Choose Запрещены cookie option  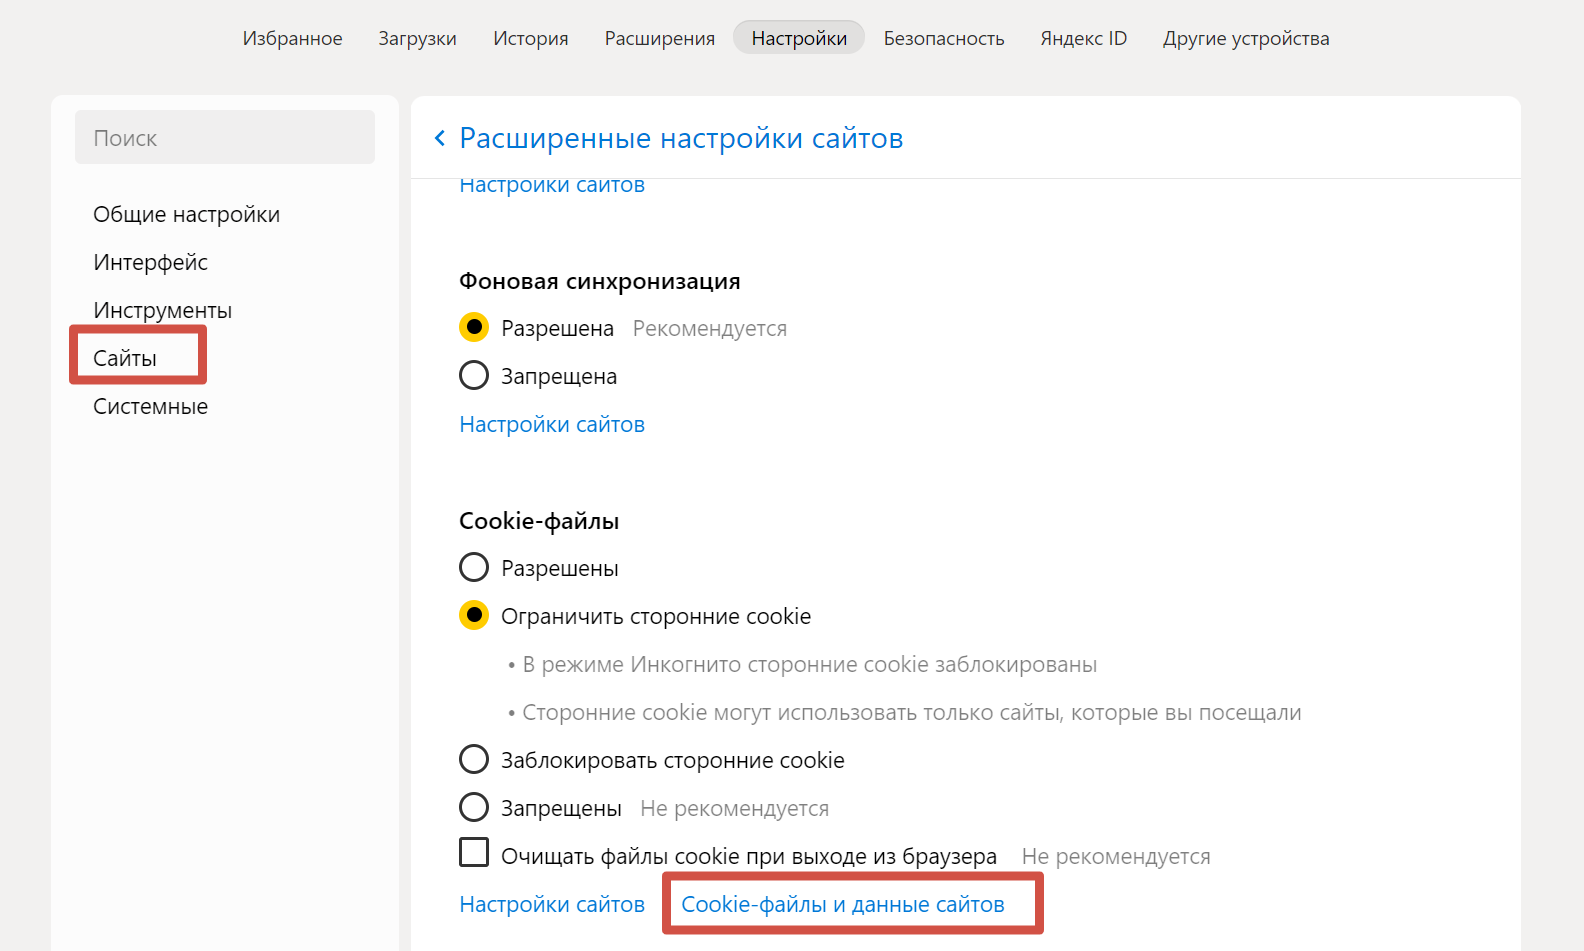(474, 807)
